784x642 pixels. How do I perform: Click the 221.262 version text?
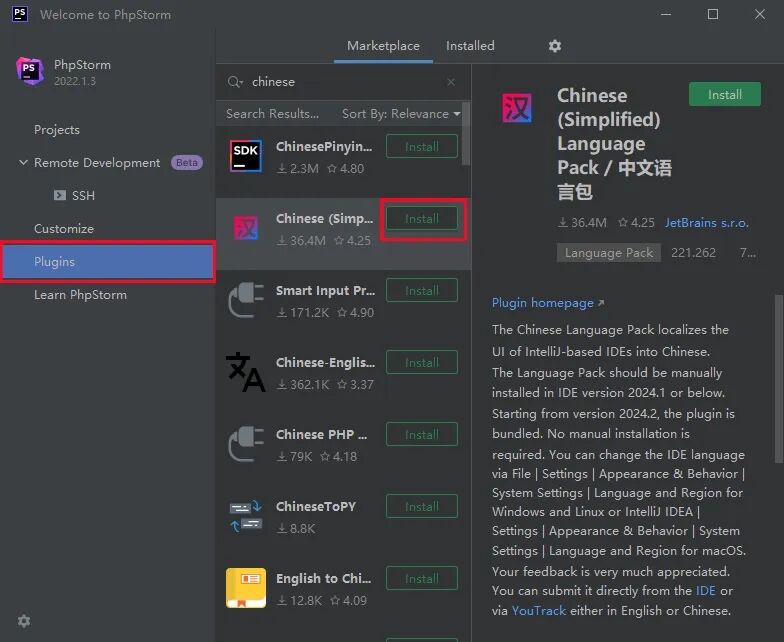pyautogui.click(x=693, y=252)
